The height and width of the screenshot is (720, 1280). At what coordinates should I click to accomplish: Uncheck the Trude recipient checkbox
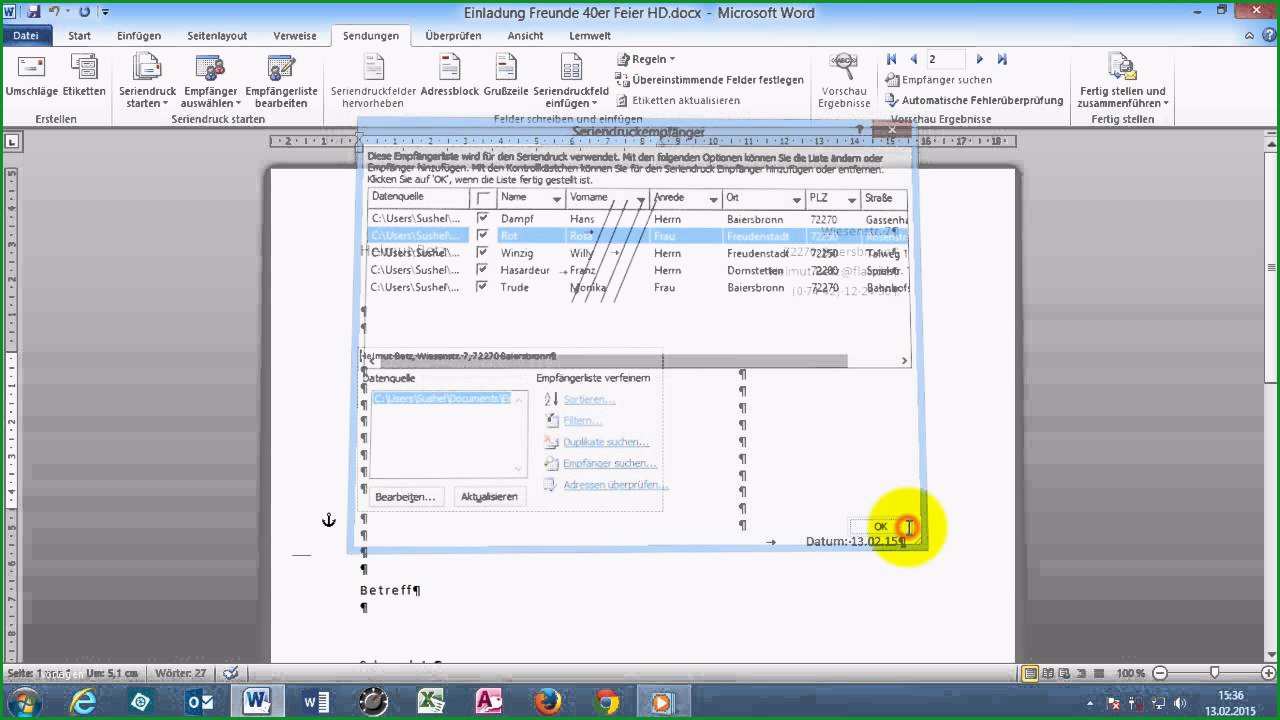click(483, 287)
